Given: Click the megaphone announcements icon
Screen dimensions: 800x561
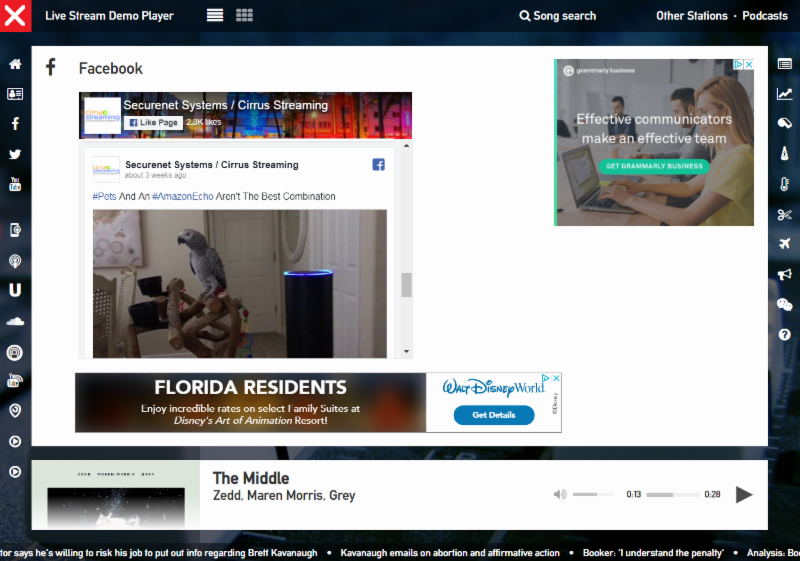Looking at the screenshot, I should tap(785, 274).
